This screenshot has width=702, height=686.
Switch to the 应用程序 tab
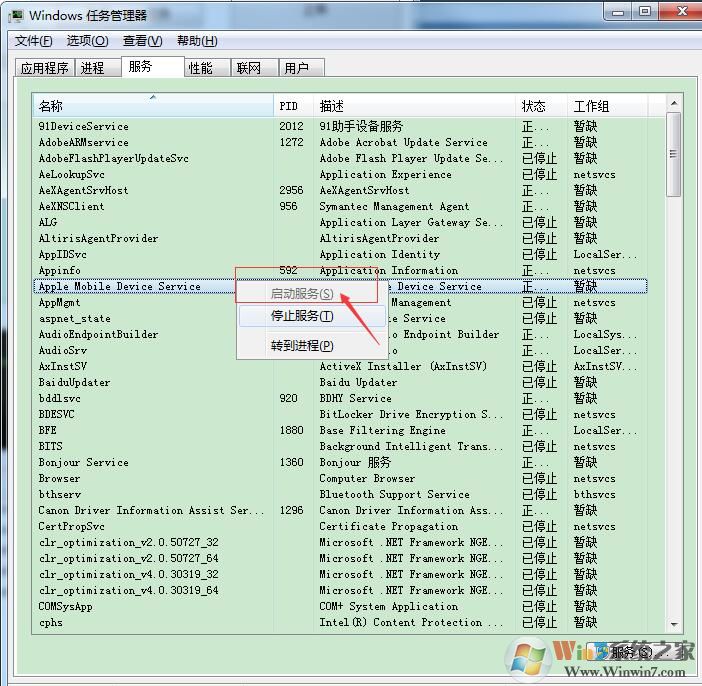tap(45, 68)
